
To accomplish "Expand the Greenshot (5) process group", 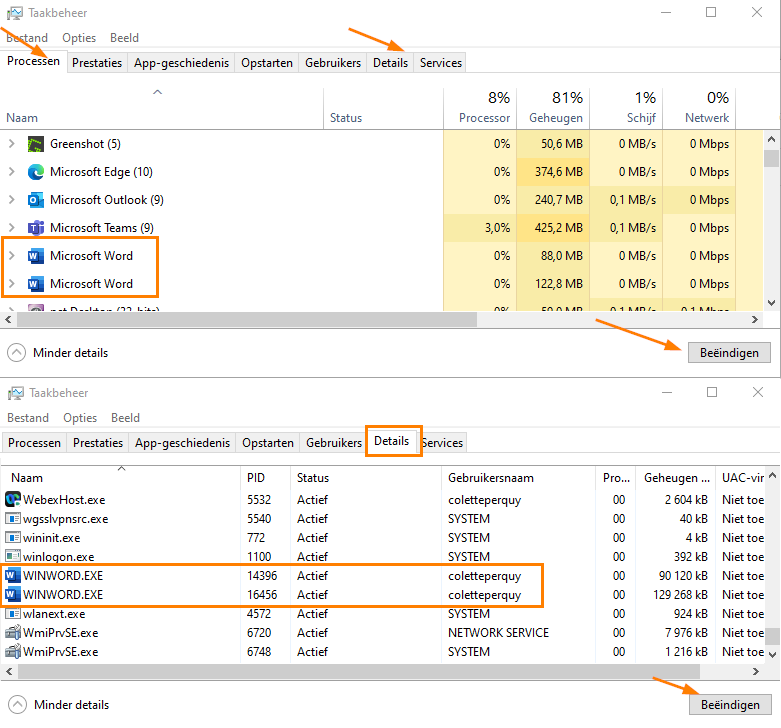I will pyautogui.click(x=12, y=143).
